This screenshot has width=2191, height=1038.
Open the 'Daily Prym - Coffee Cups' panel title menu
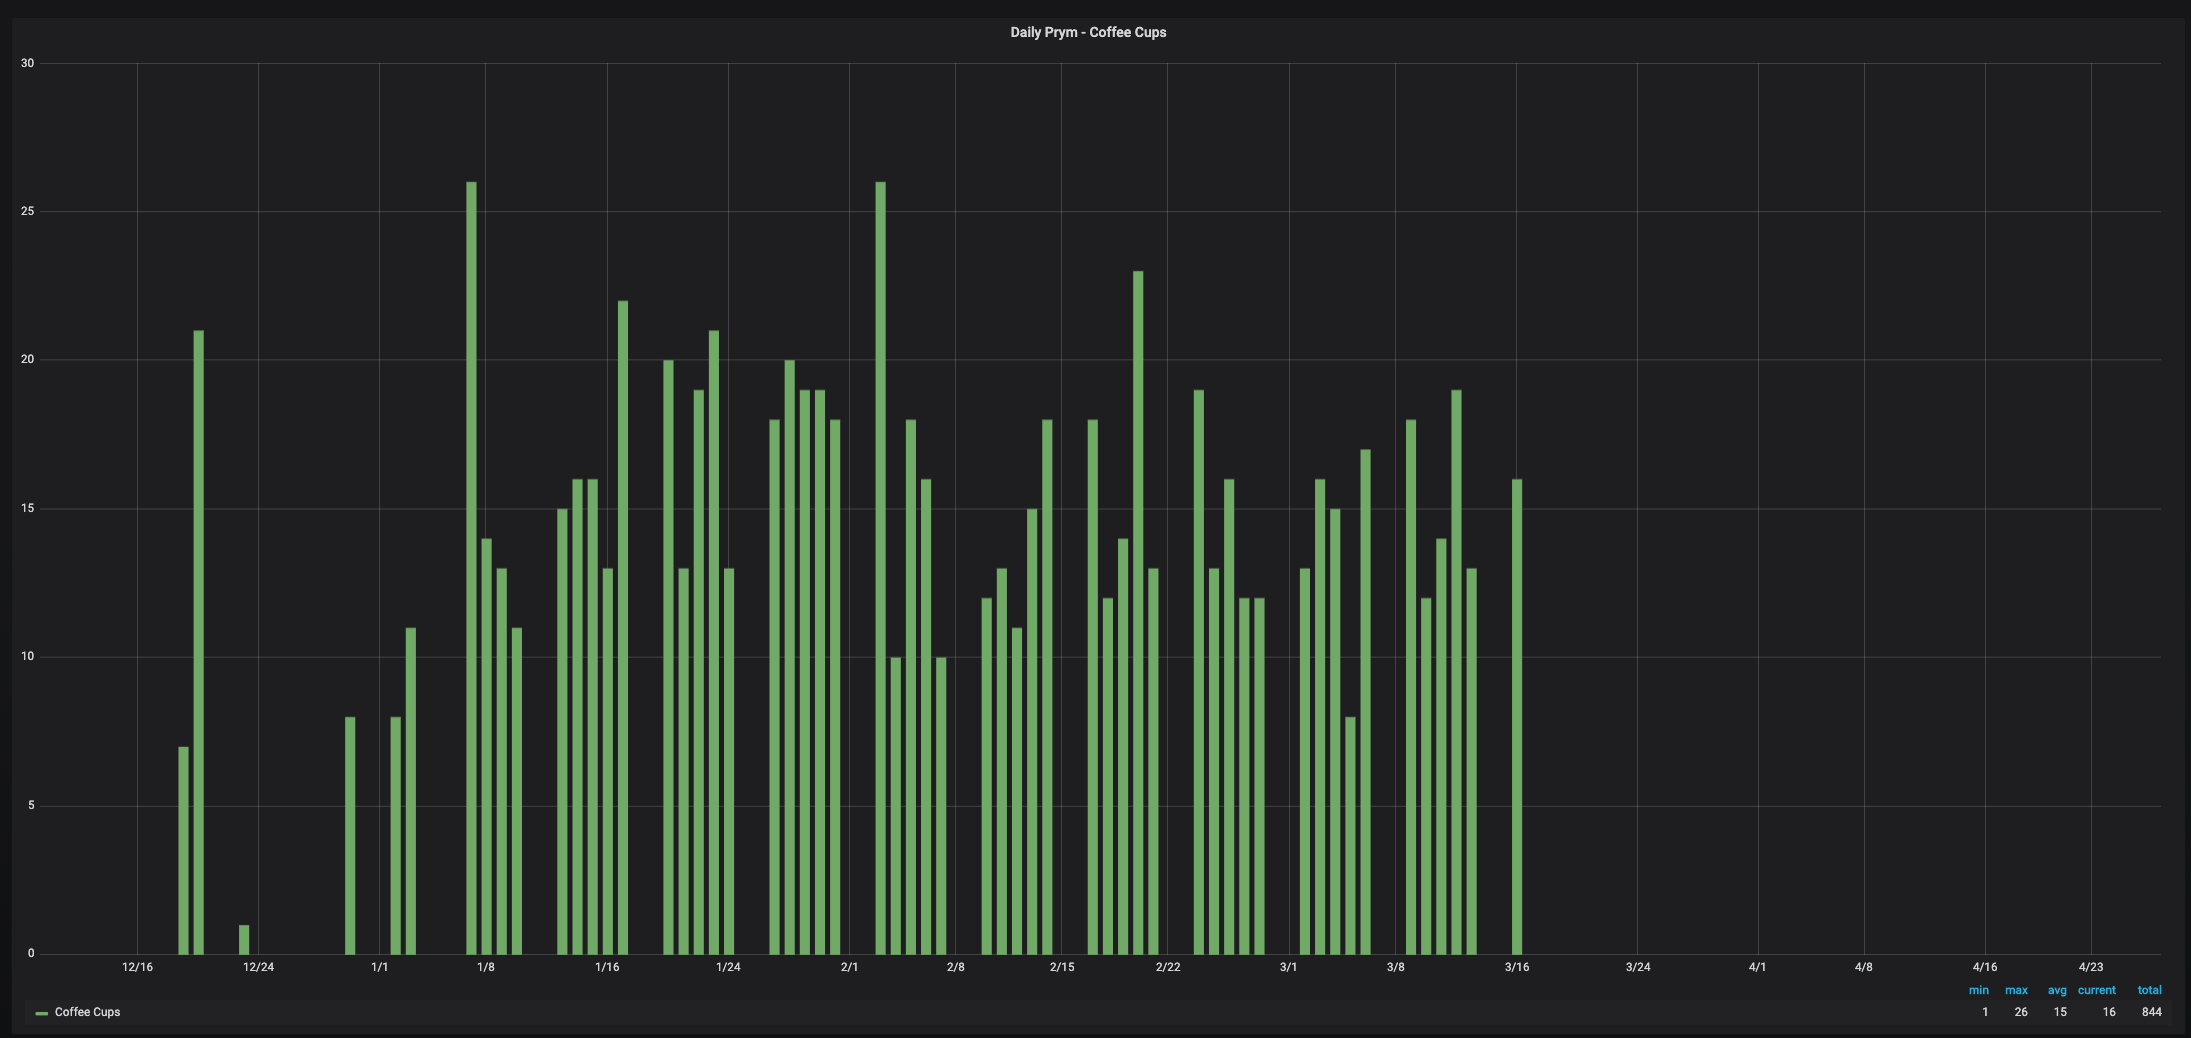click(x=1088, y=32)
